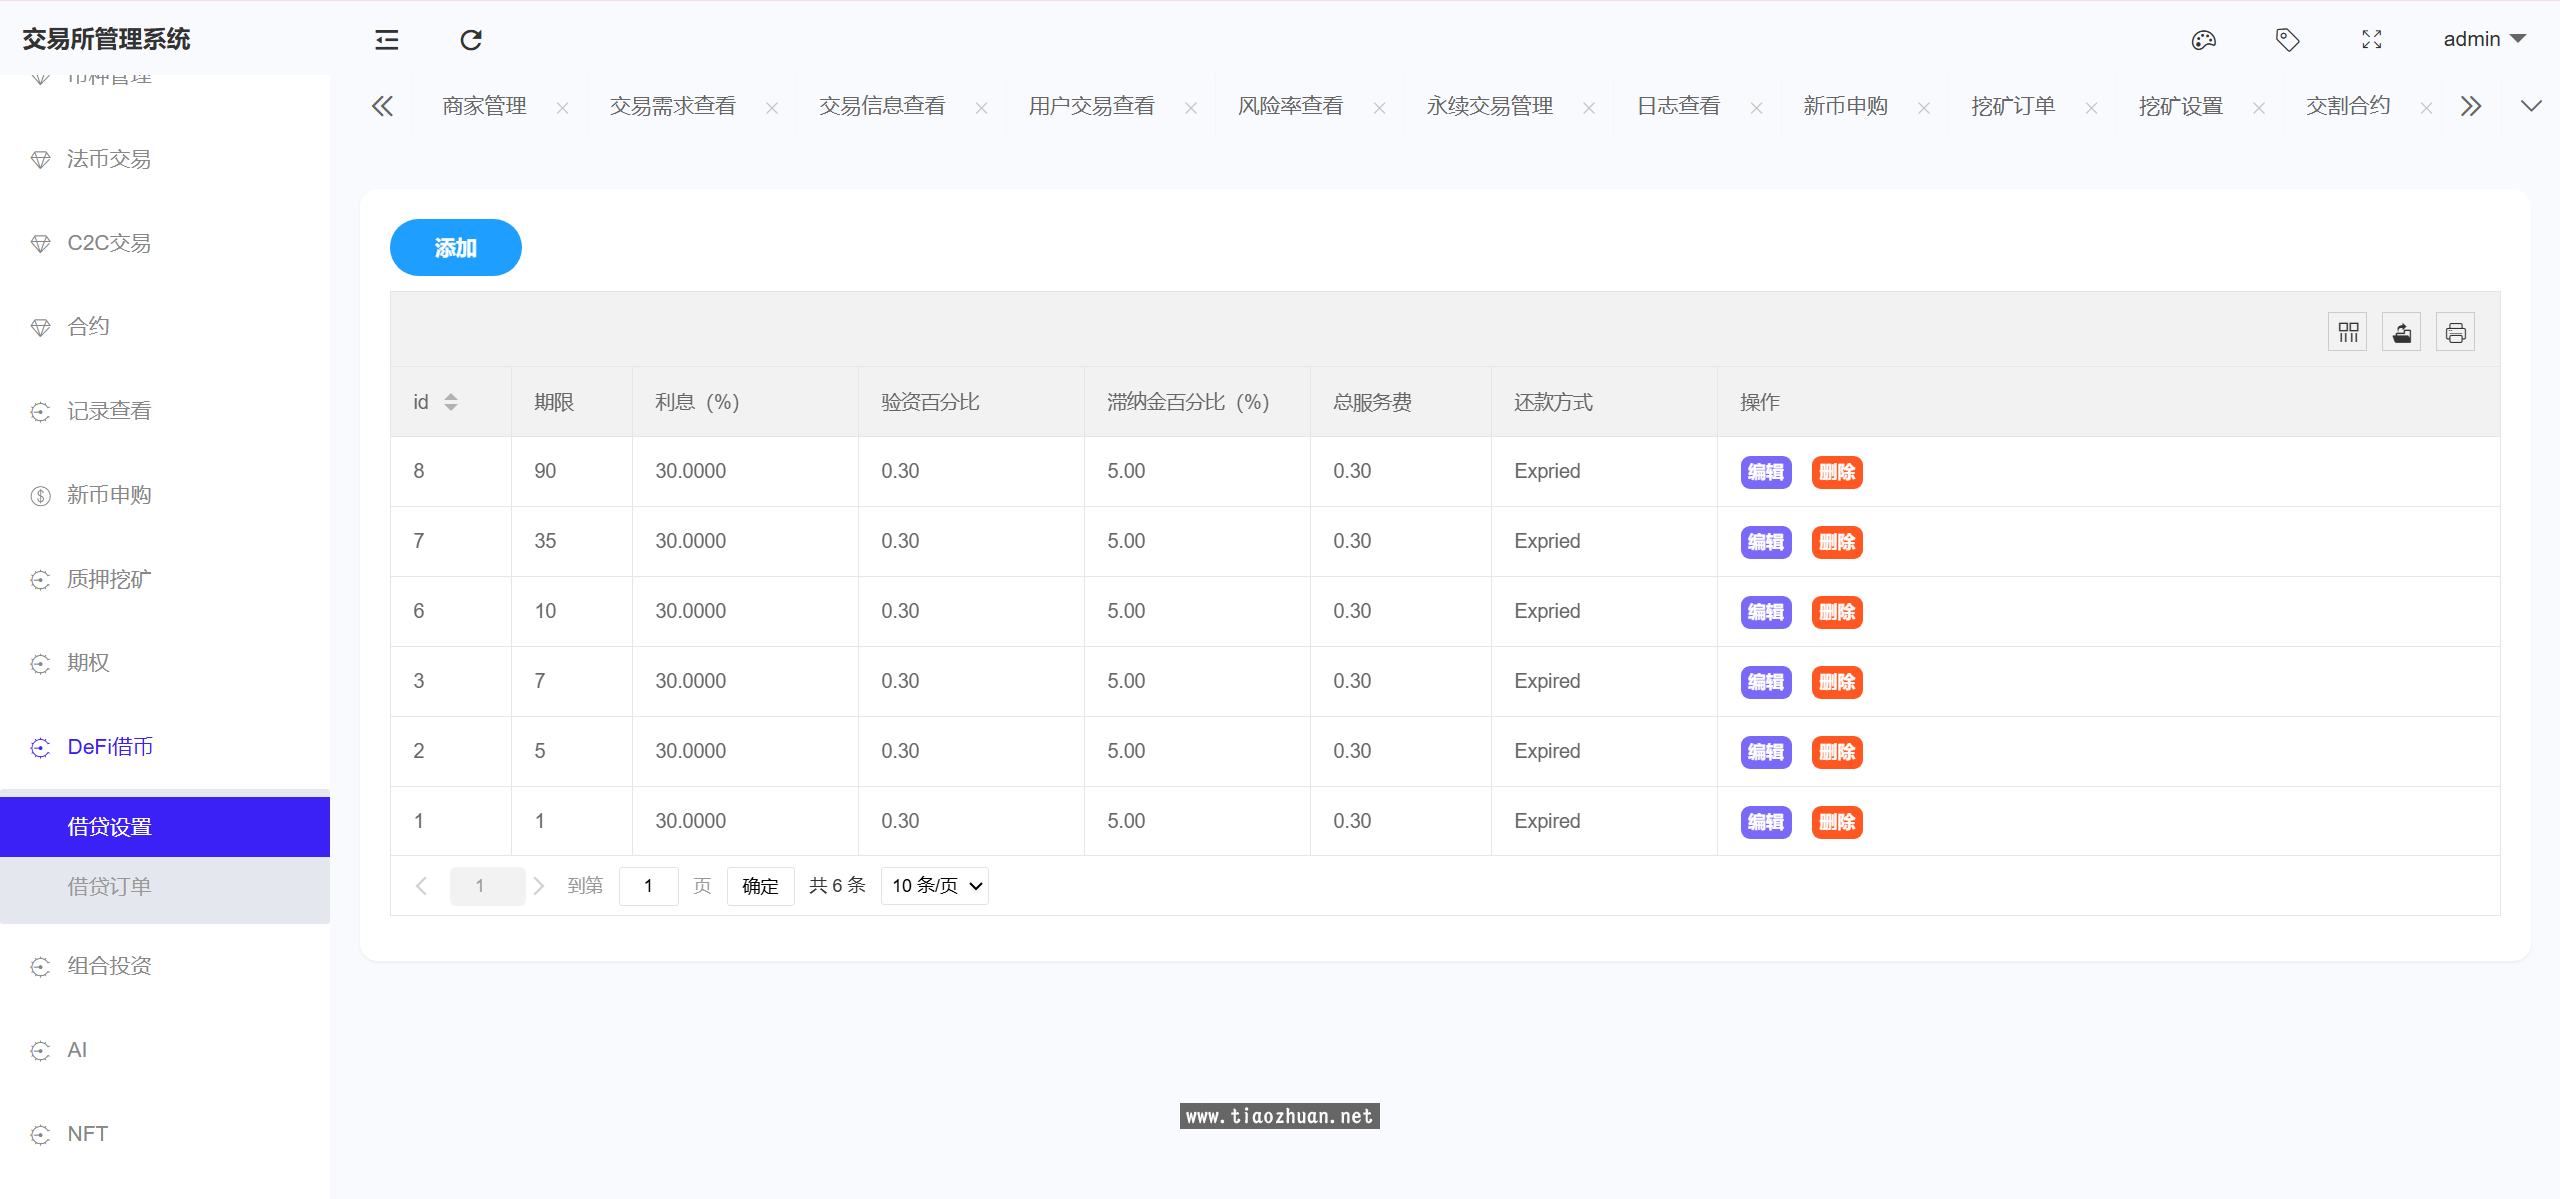The image size is (2560, 1199).
Task: Open the admin user dropdown
Action: point(2484,39)
